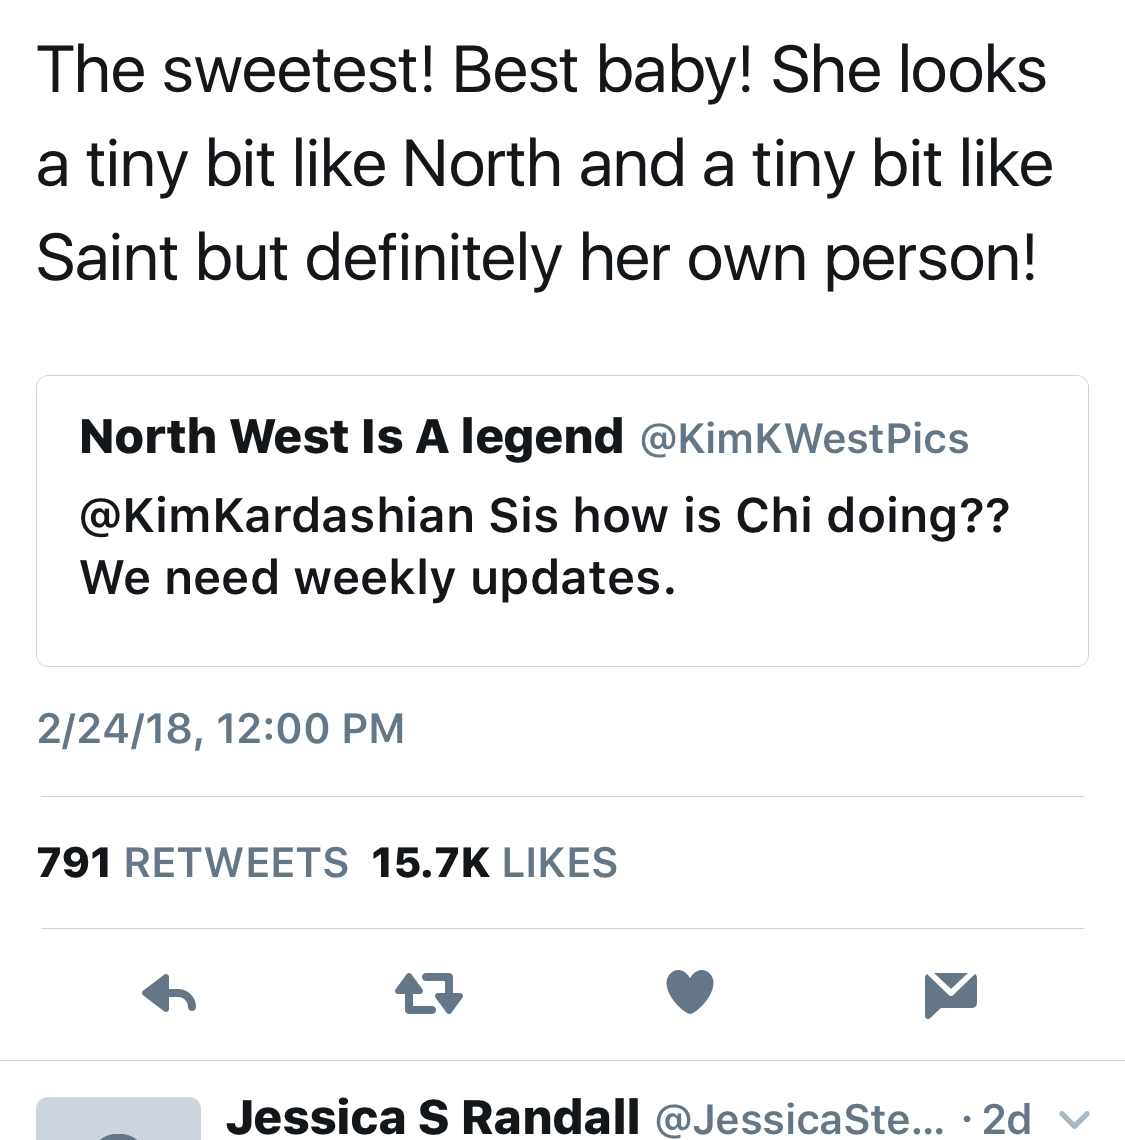1125x1140 pixels.
Task: Open Jessica S Randall's avatar thumbnail
Action: [118, 1120]
